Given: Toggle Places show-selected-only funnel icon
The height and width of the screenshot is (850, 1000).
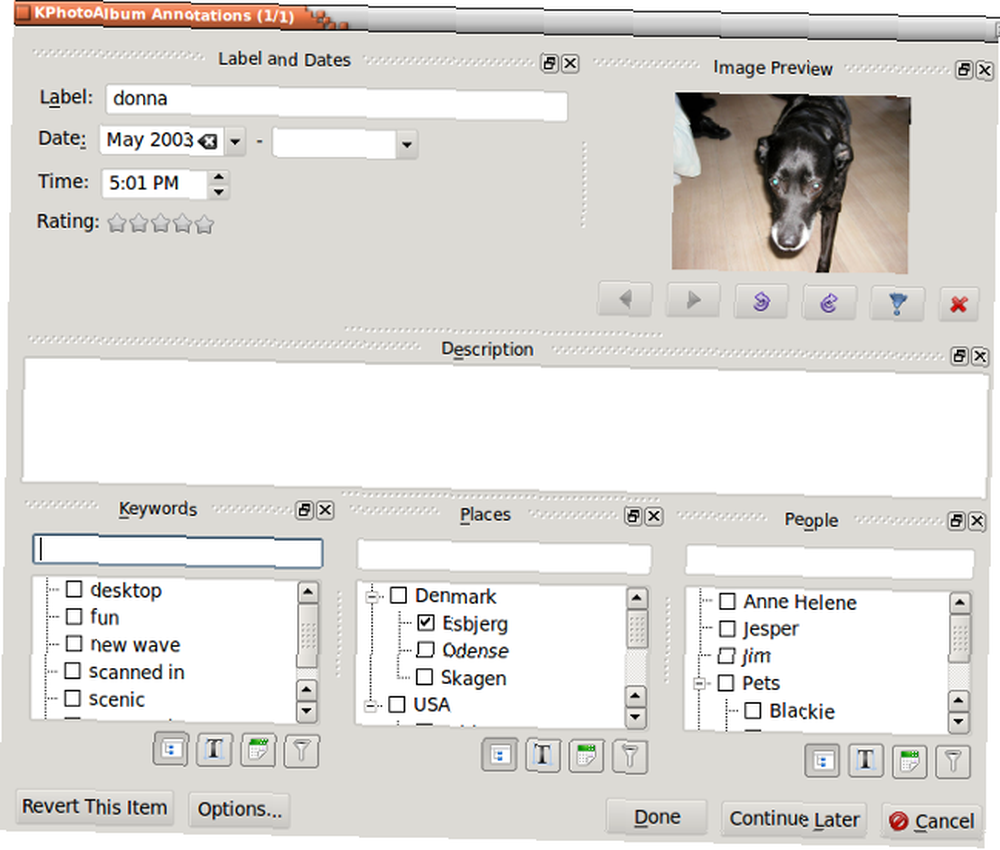Looking at the screenshot, I should pyautogui.click(x=629, y=758).
